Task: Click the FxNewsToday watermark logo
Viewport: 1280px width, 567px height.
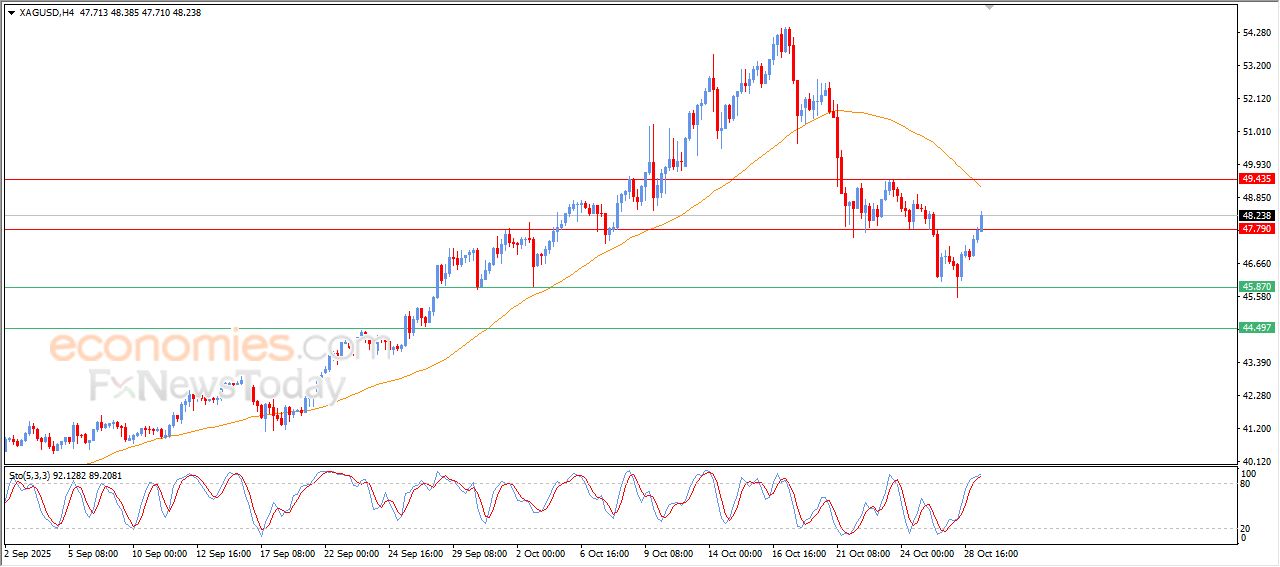Action: point(217,386)
